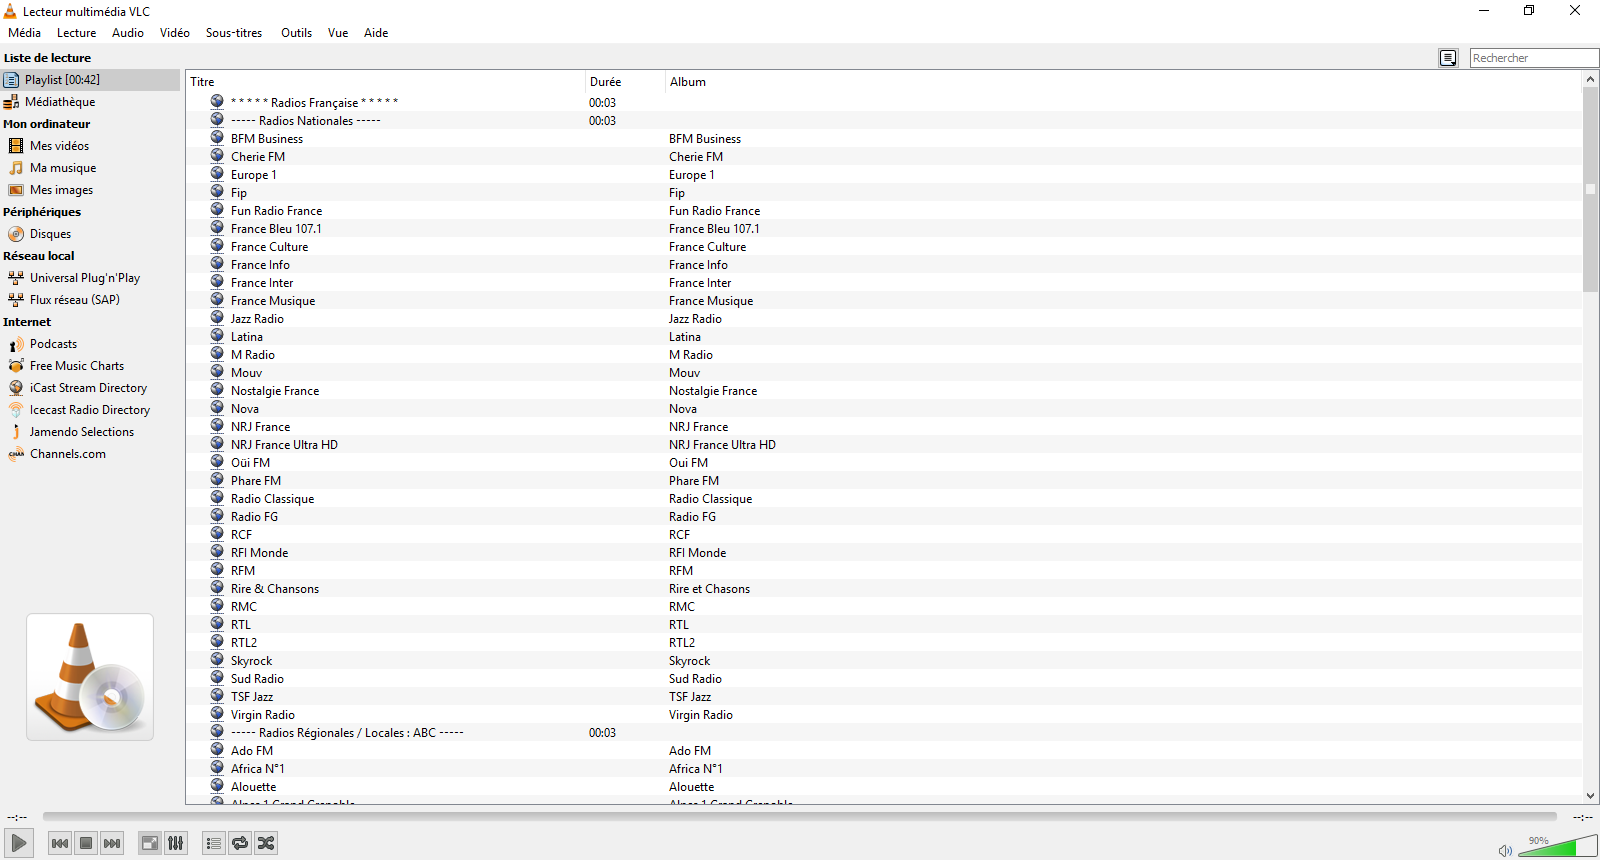The height and width of the screenshot is (860, 1600).
Task: Change playlist view mode icon
Action: click(1448, 58)
